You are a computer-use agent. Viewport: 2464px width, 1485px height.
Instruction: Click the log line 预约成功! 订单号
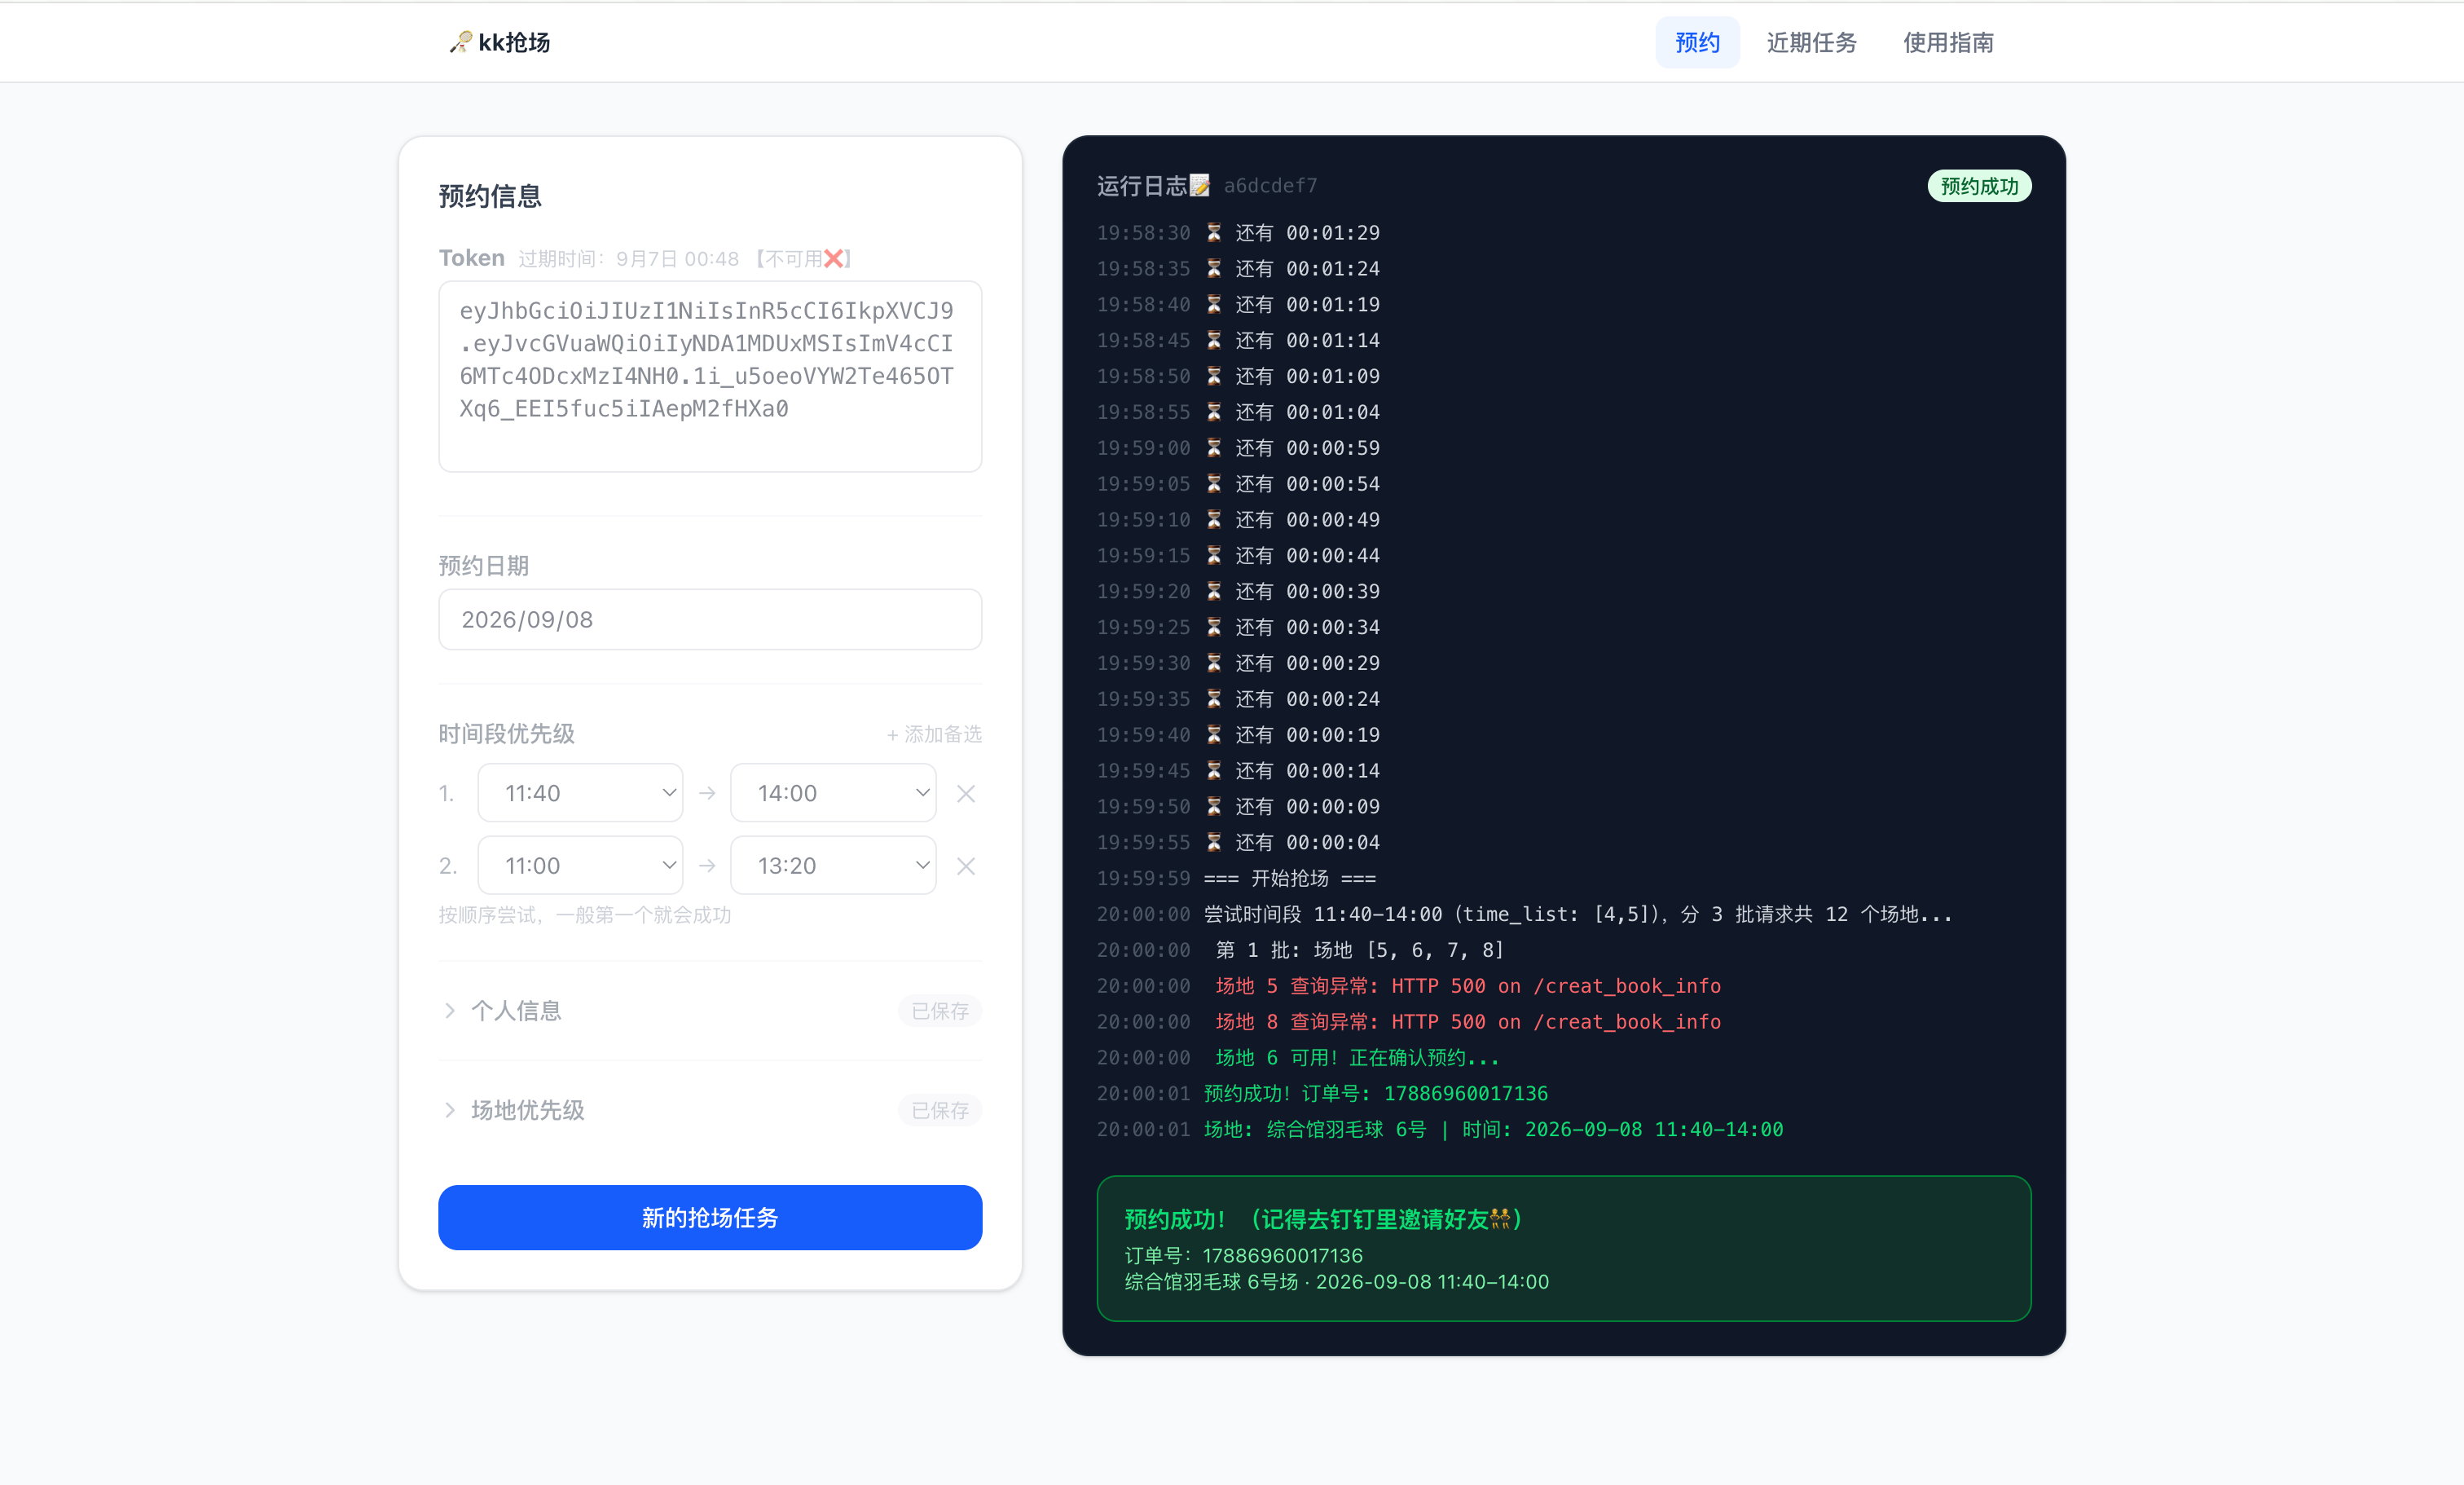point(1376,1094)
